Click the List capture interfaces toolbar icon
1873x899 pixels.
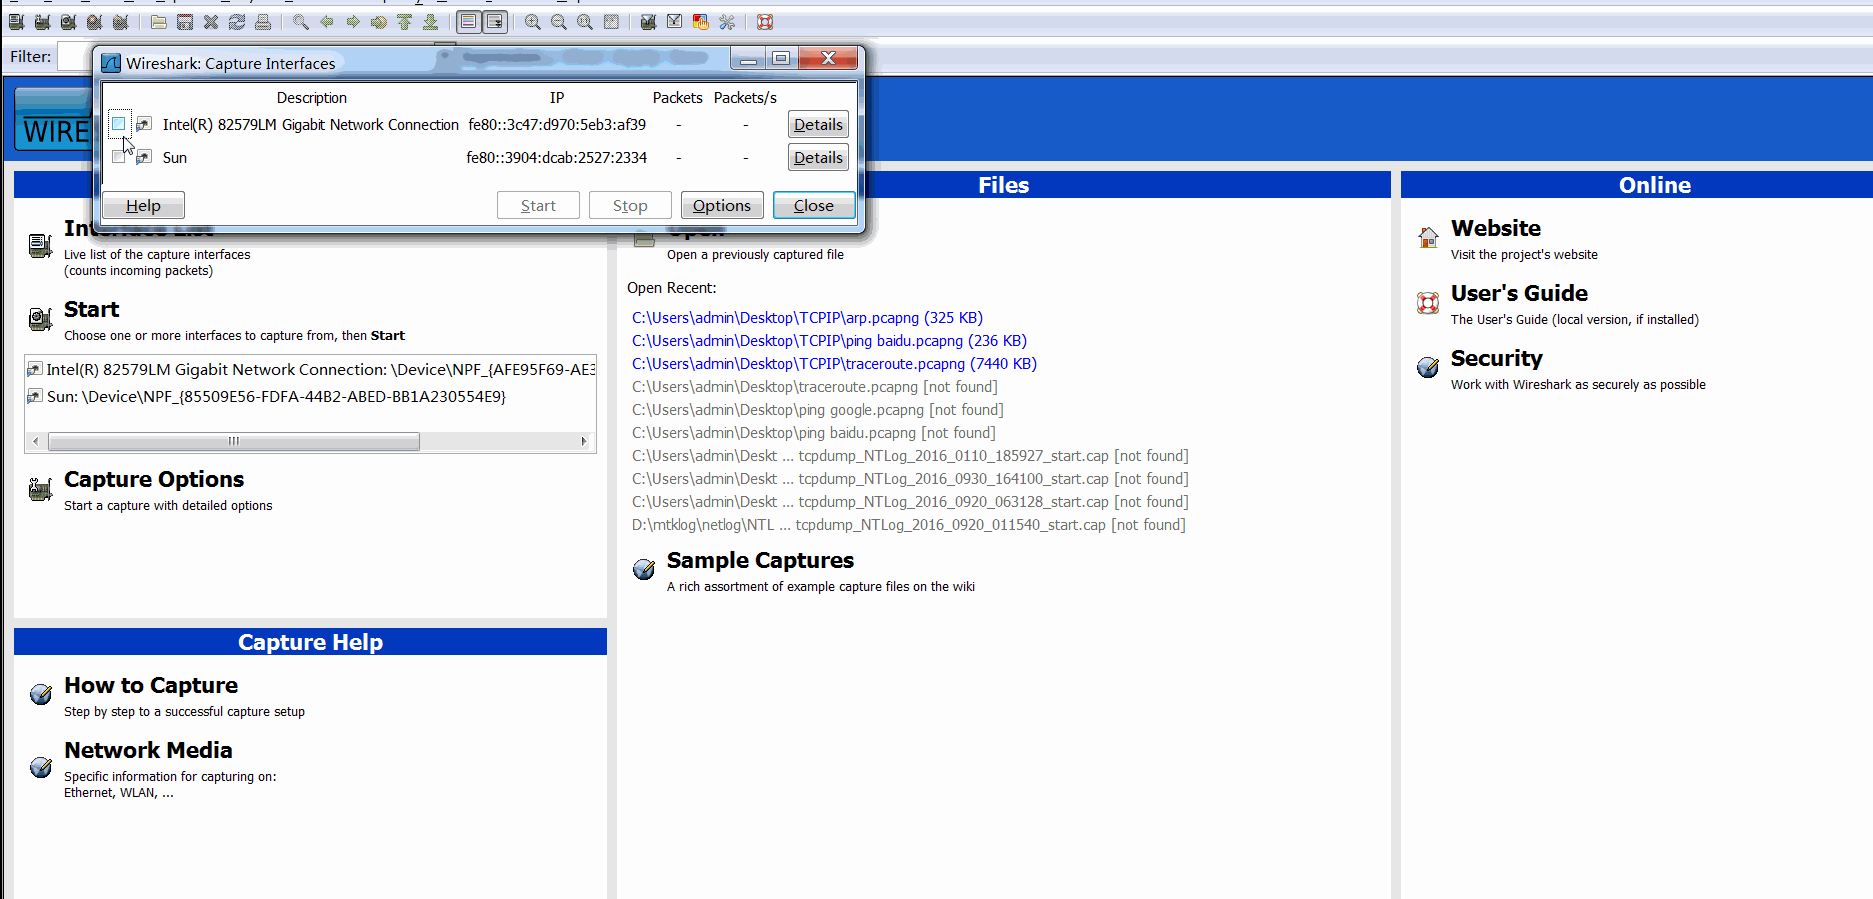[x=16, y=22]
